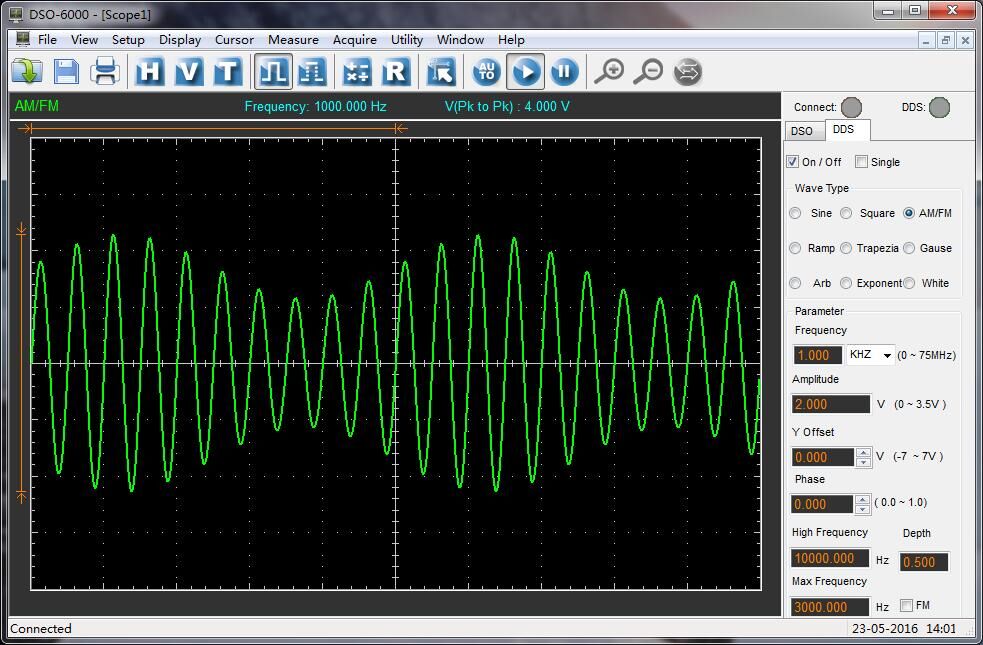
Task: Enable the Single checkbox
Action: click(861, 162)
